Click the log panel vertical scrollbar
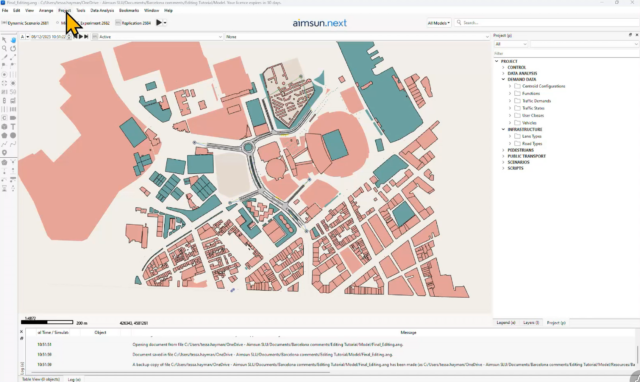 (x=637, y=354)
